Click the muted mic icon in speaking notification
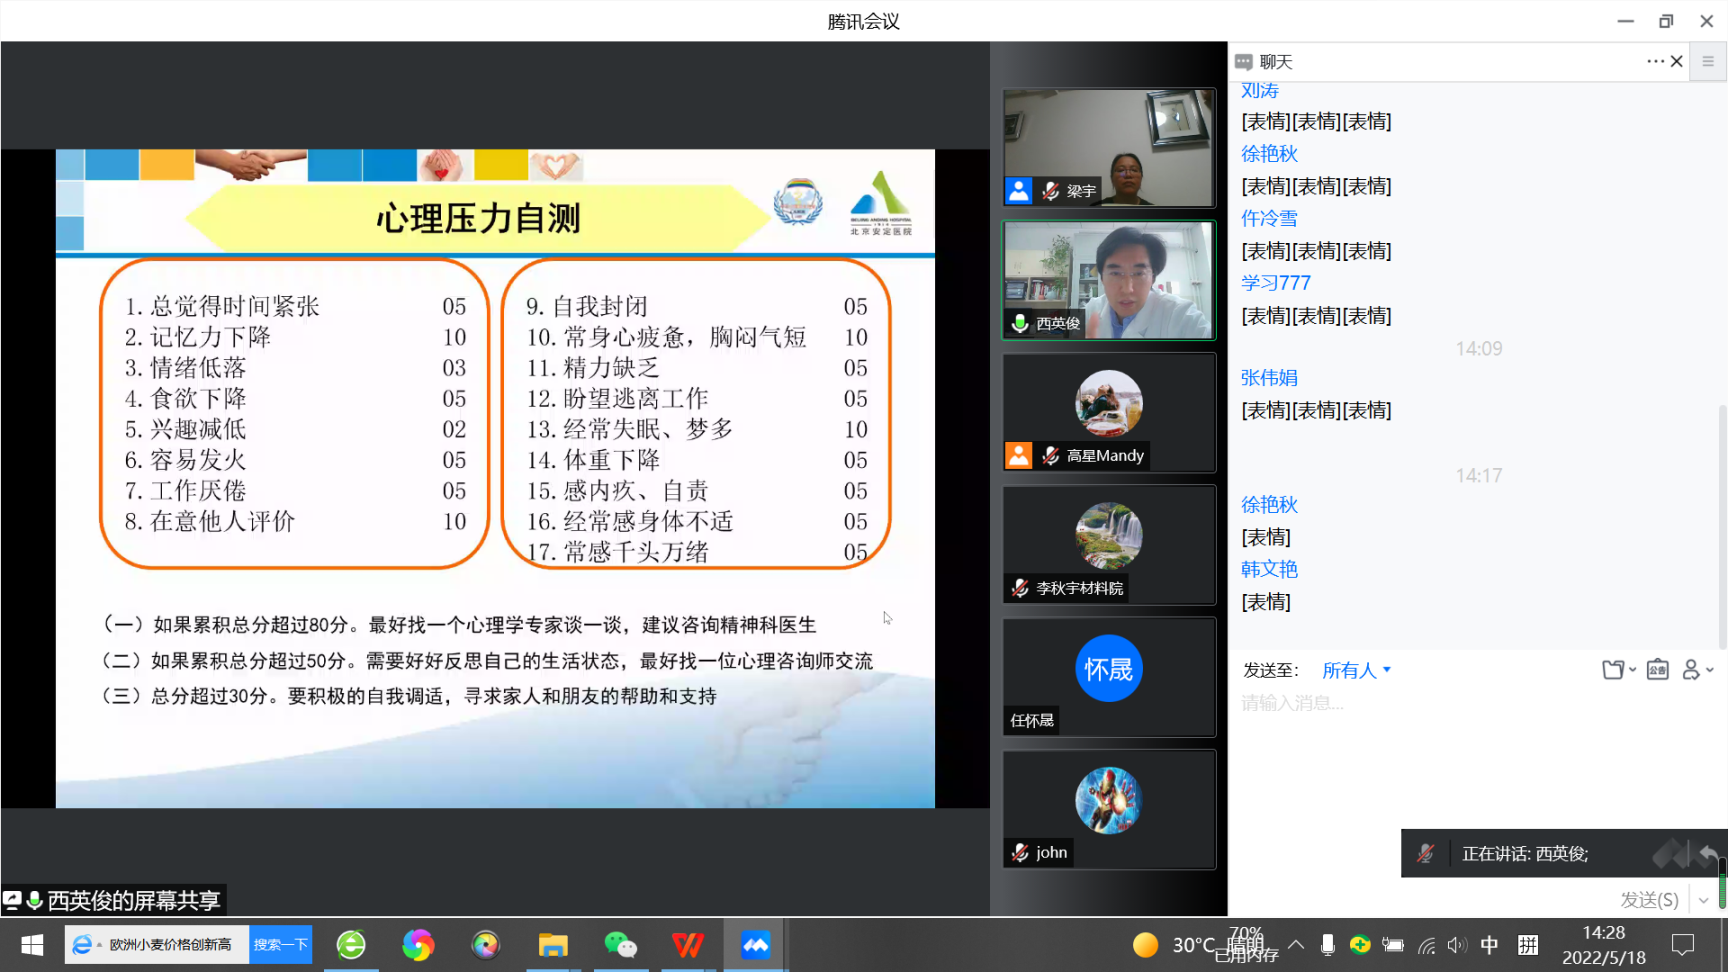This screenshot has width=1728, height=973. click(1426, 854)
